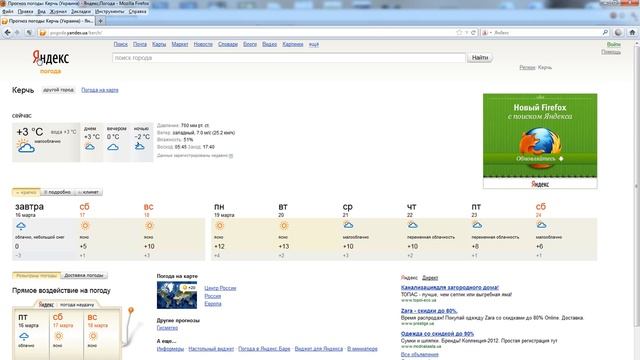The image size is (640, 360).
Task: Click the Firefox forward arrow
Action: (x=18, y=33)
